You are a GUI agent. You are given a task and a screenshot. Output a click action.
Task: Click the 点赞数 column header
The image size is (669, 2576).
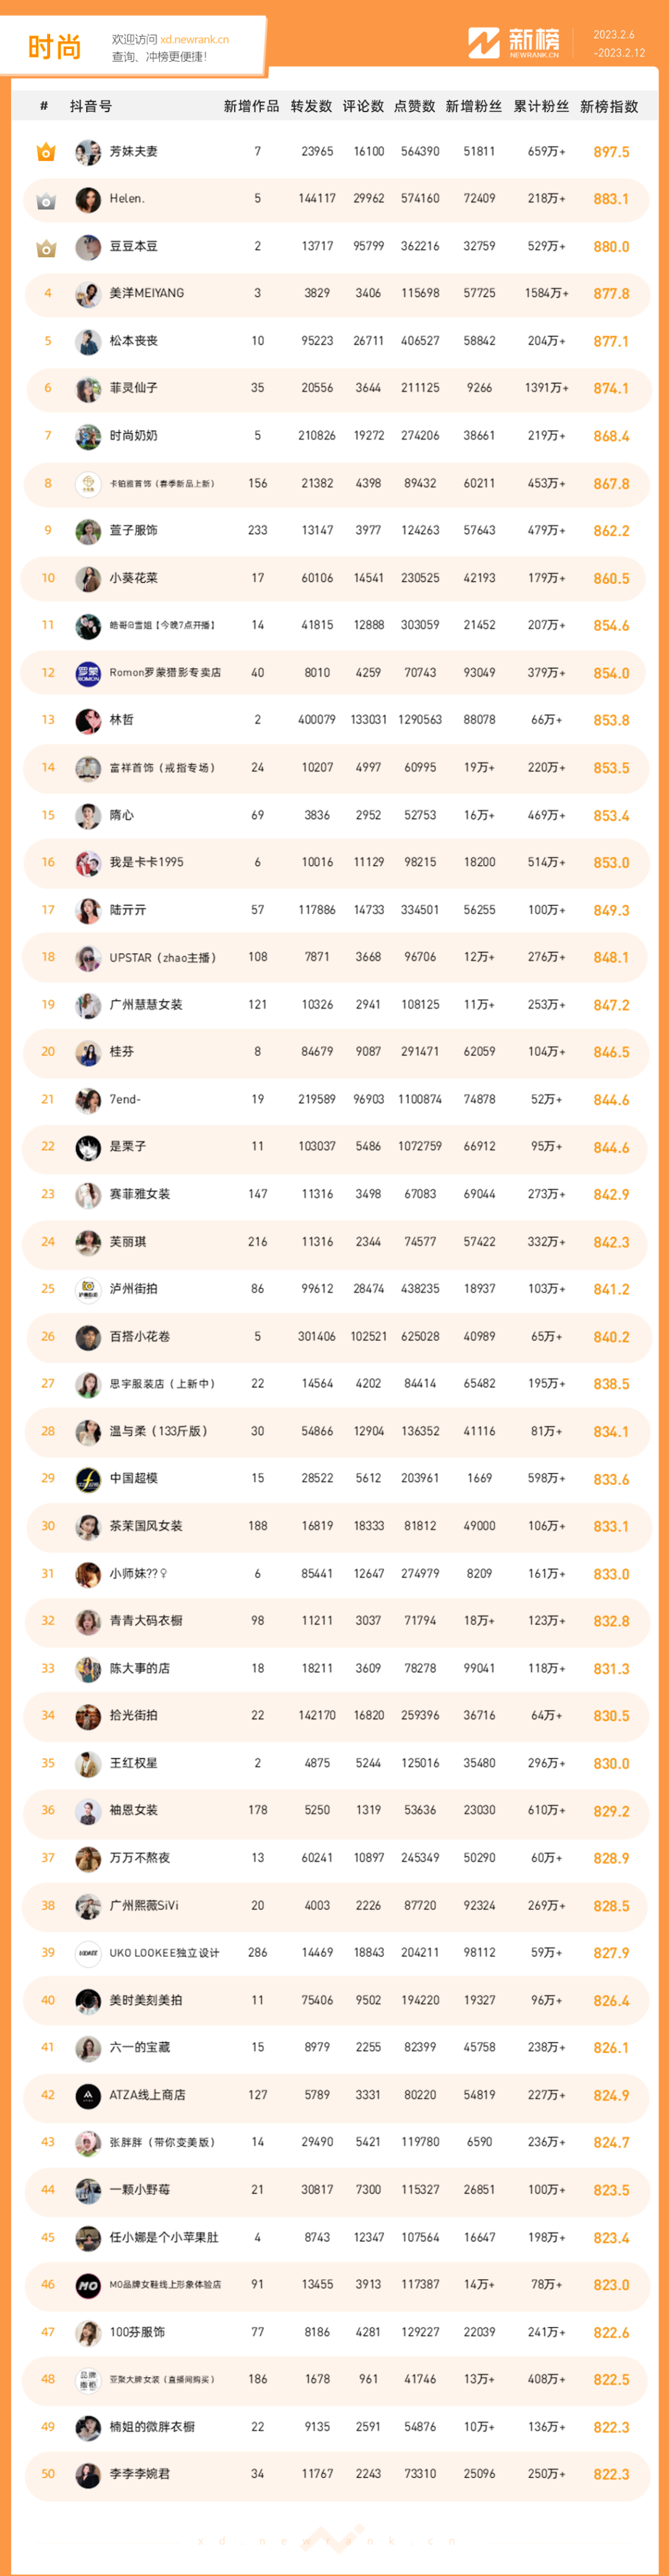415,106
